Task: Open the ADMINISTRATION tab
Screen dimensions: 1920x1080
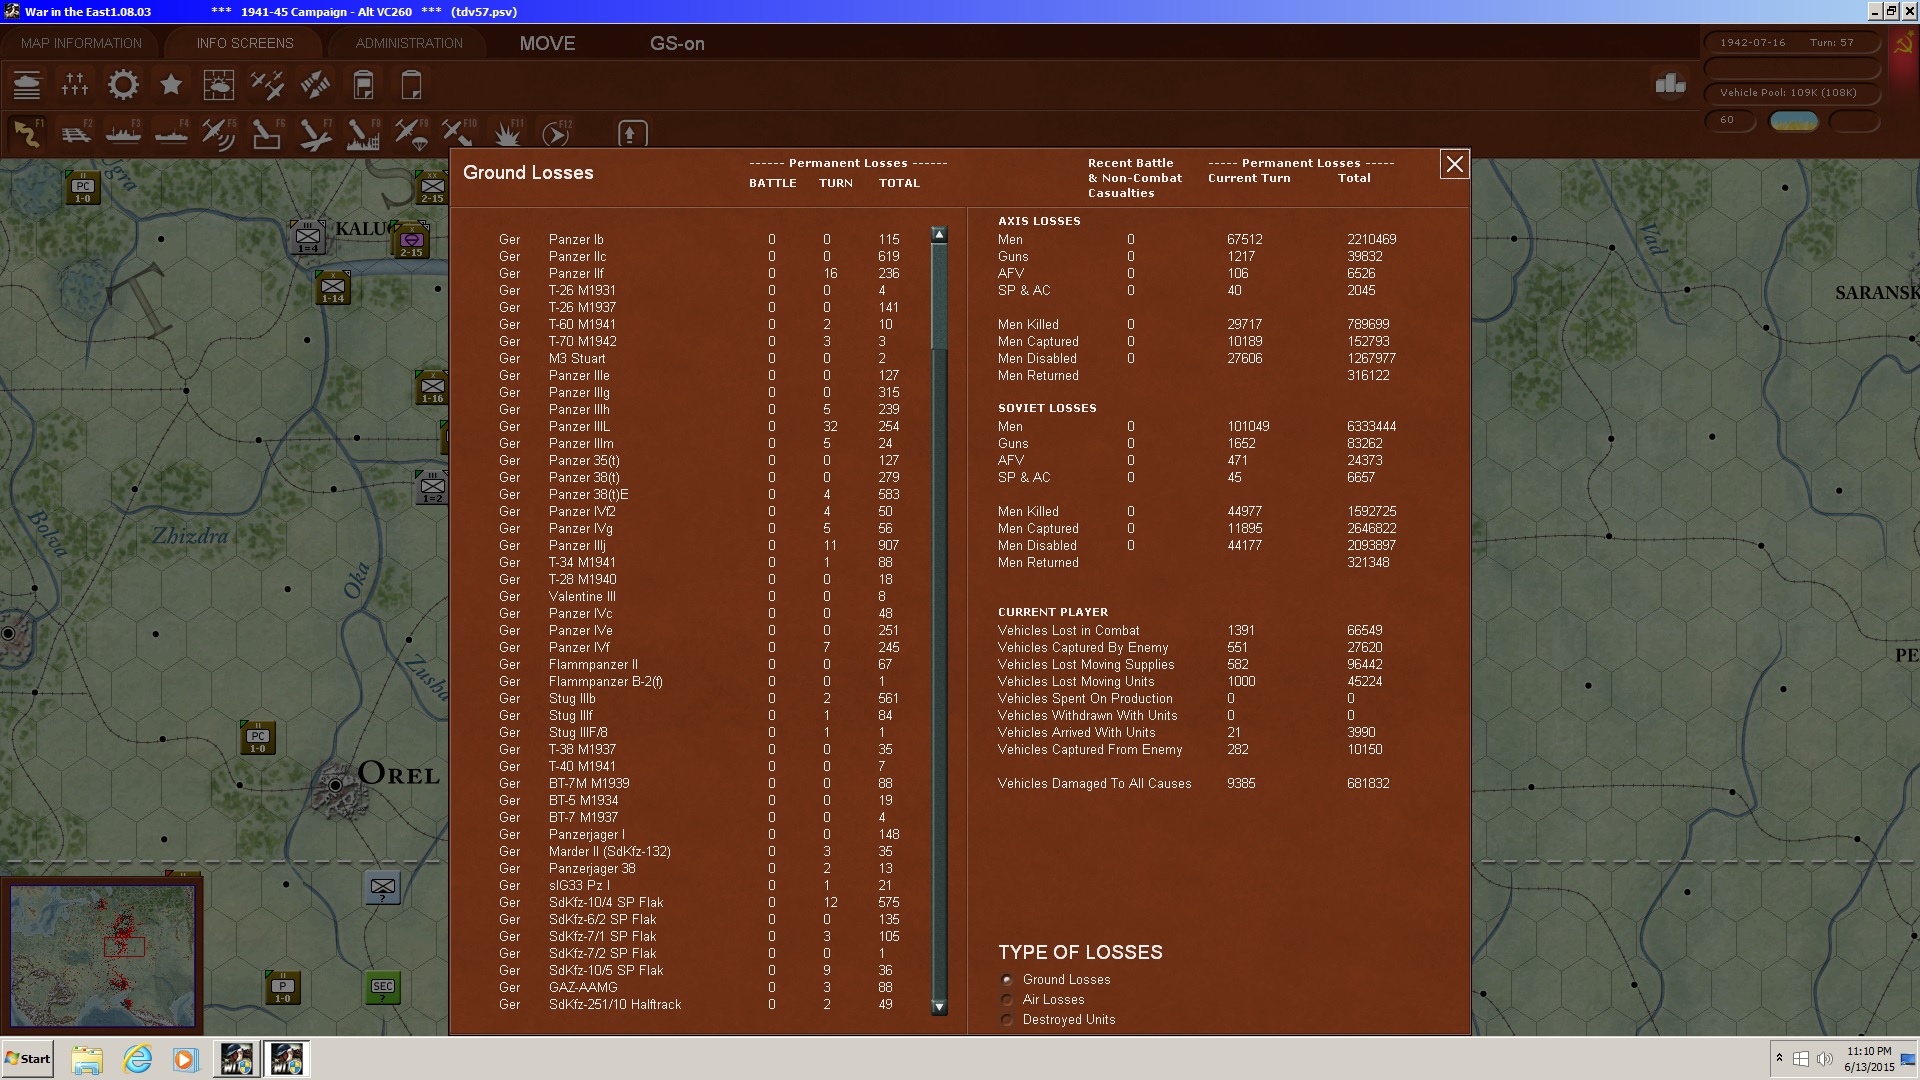Action: click(x=409, y=43)
